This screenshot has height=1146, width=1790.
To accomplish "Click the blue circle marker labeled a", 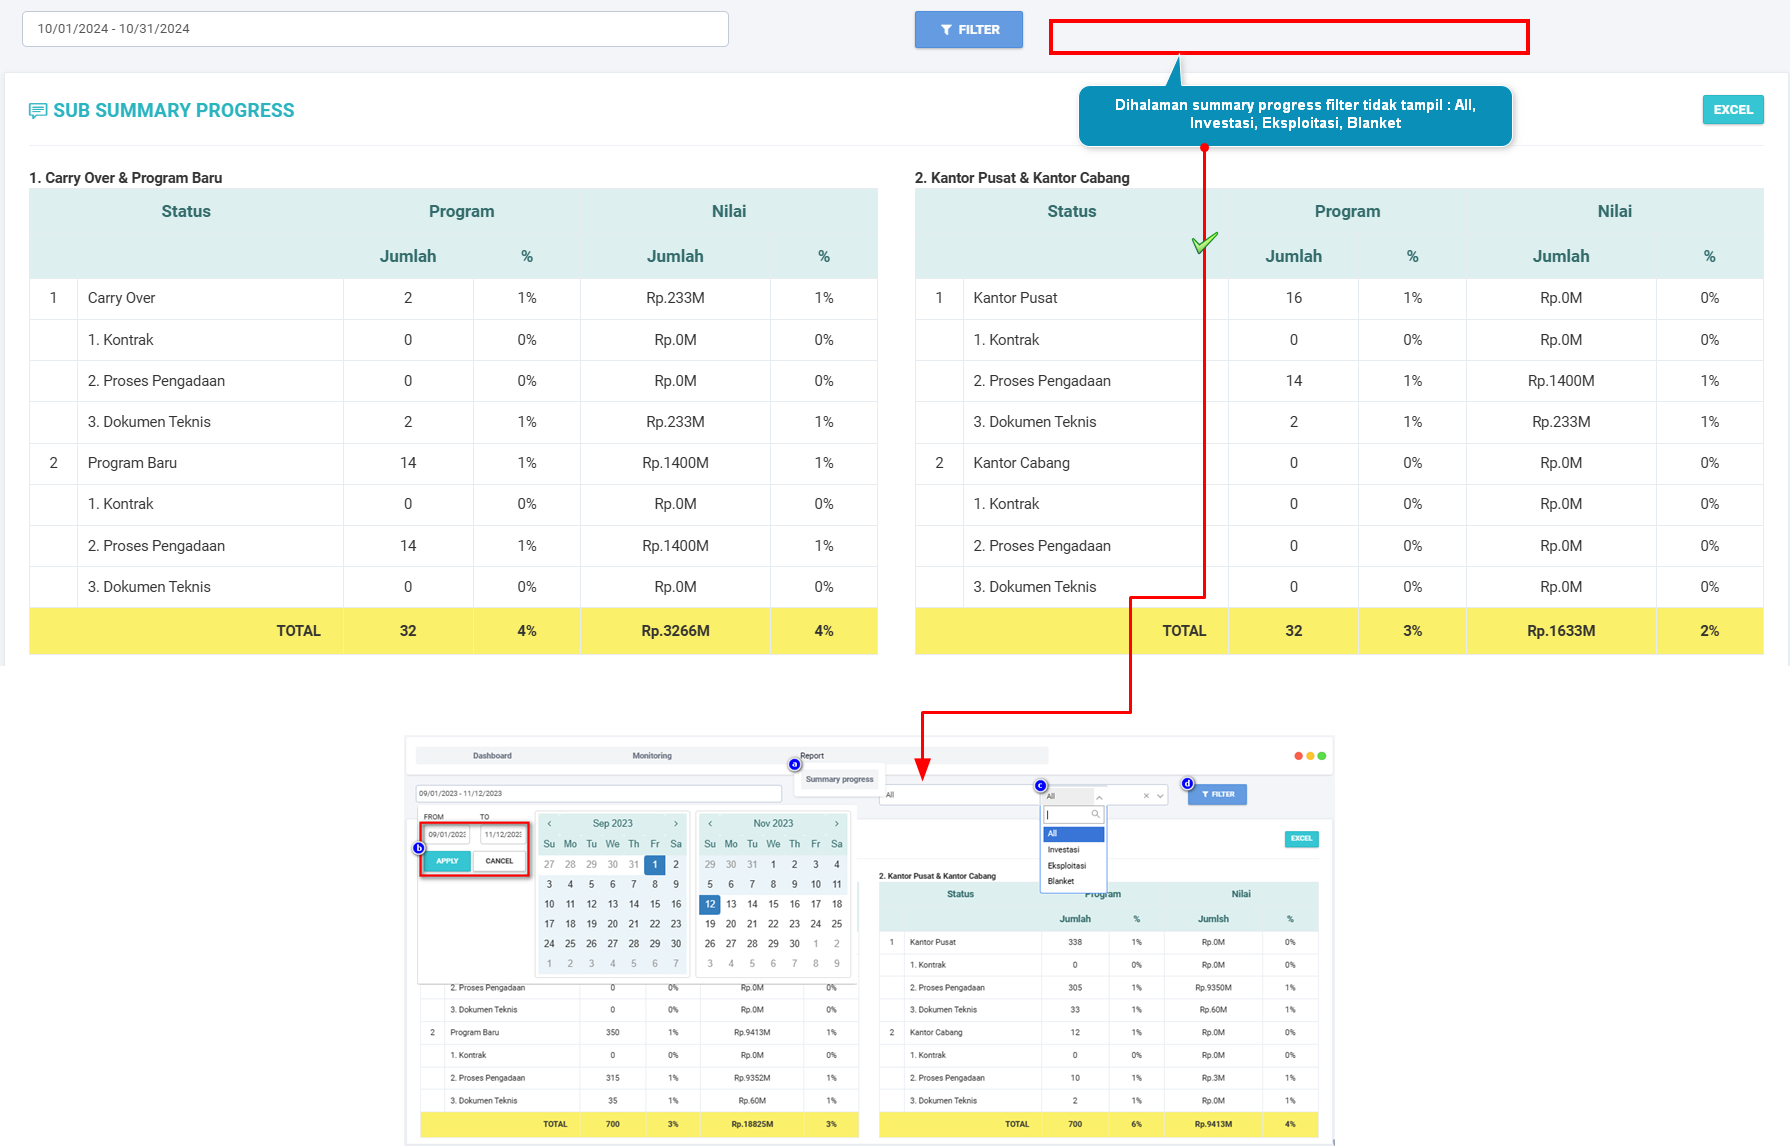I will click(x=795, y=765).
